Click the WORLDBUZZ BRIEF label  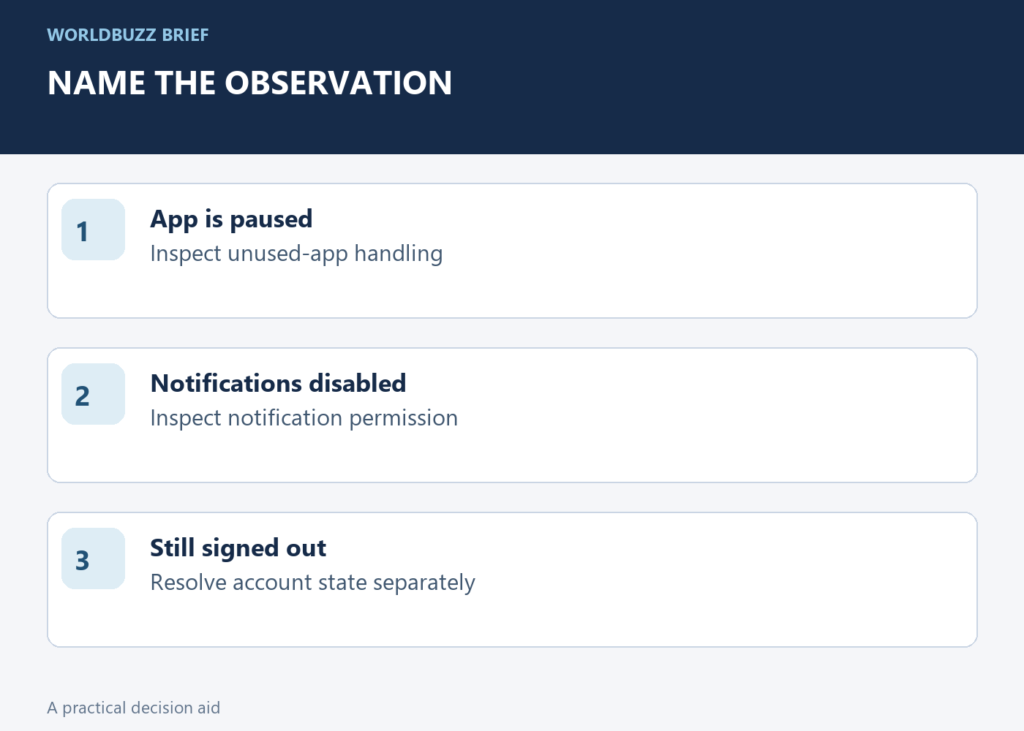128,35
